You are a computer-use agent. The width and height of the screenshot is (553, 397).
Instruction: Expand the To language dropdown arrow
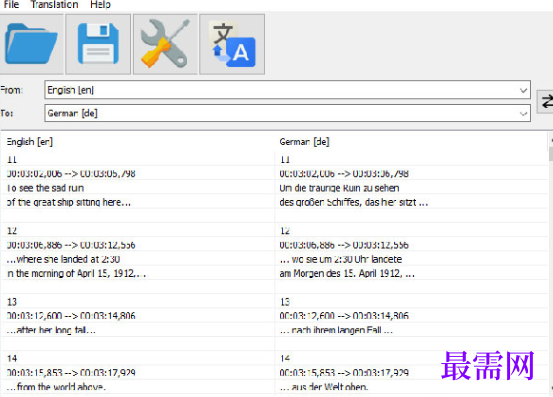pos(523,114)
